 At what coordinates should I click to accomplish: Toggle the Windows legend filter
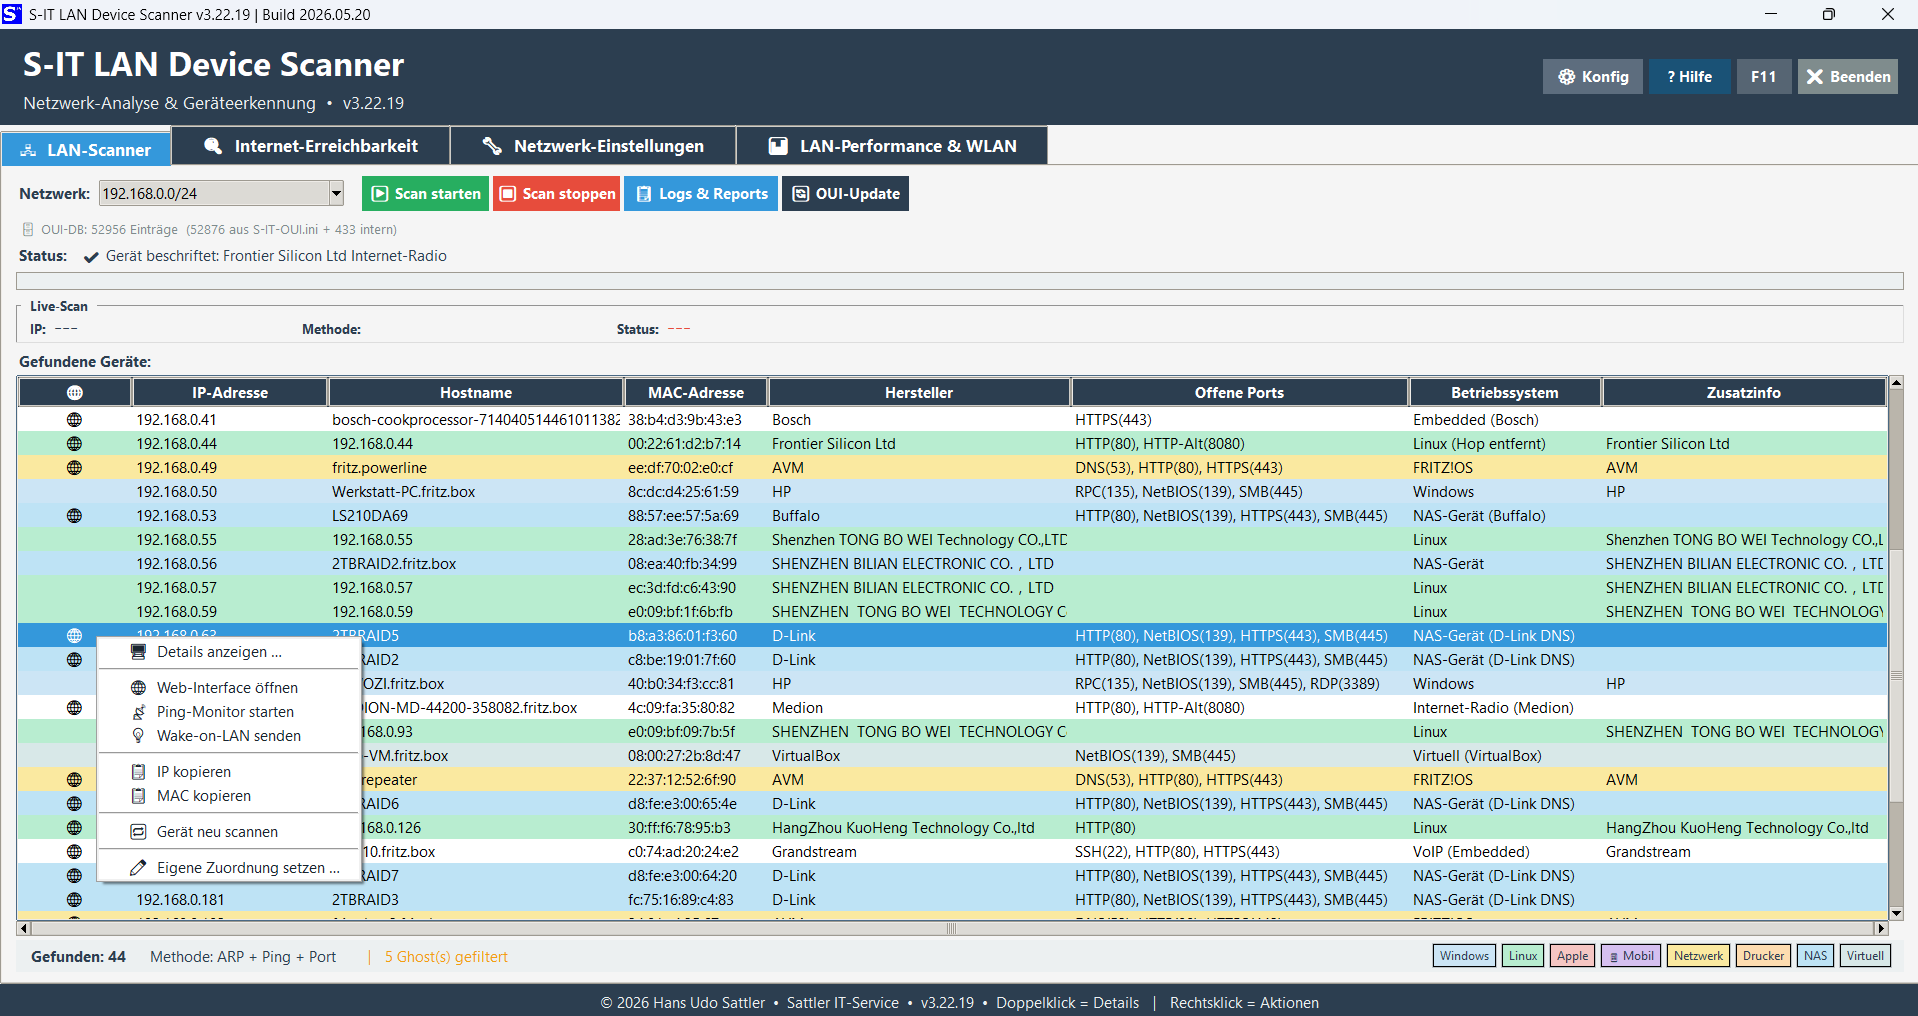[x=1464, y=956]
